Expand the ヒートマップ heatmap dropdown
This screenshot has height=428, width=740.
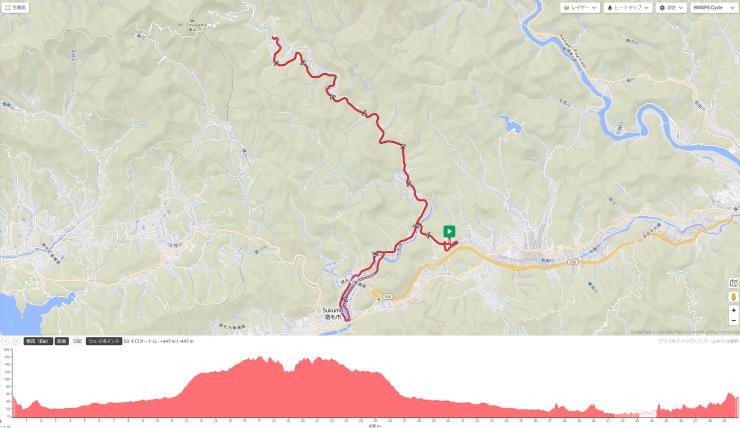pyautogui.click(x=628, y=8)
